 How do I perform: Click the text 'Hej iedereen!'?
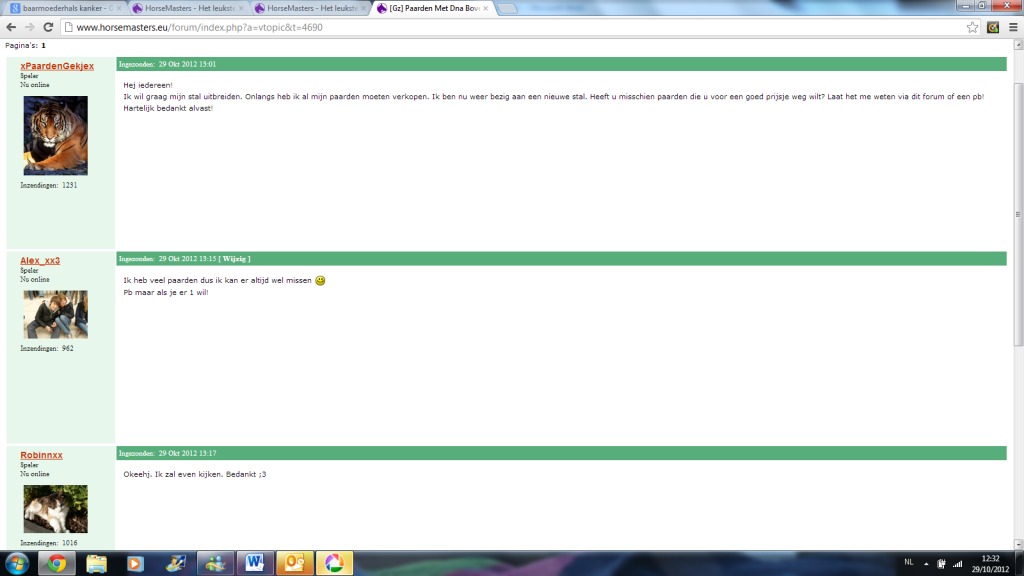point(148,85)
